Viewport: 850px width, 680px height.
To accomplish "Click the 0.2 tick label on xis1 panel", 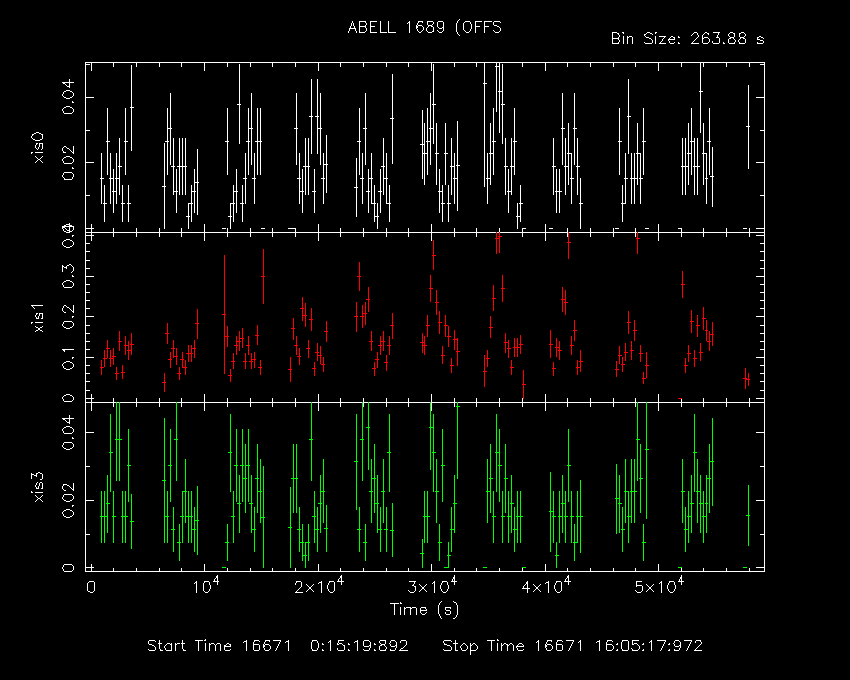I will click(x=68, y=317).
